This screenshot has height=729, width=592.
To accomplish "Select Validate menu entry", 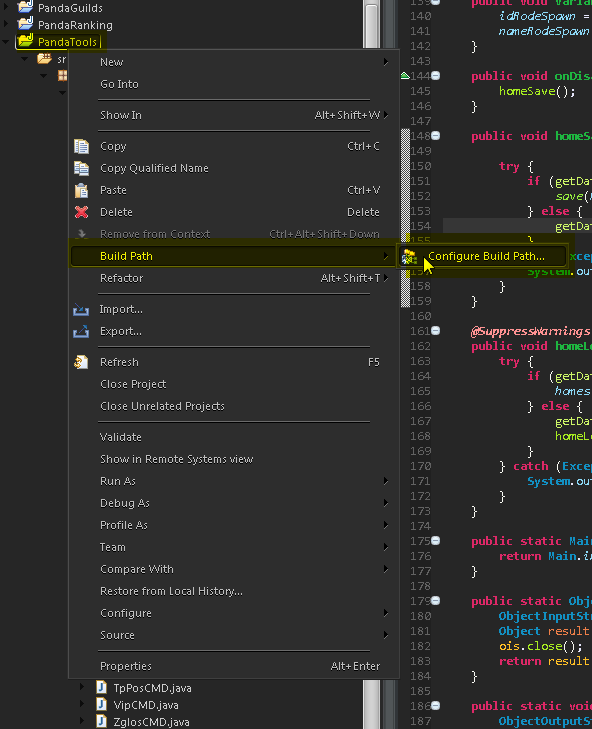I will point(234,437).
